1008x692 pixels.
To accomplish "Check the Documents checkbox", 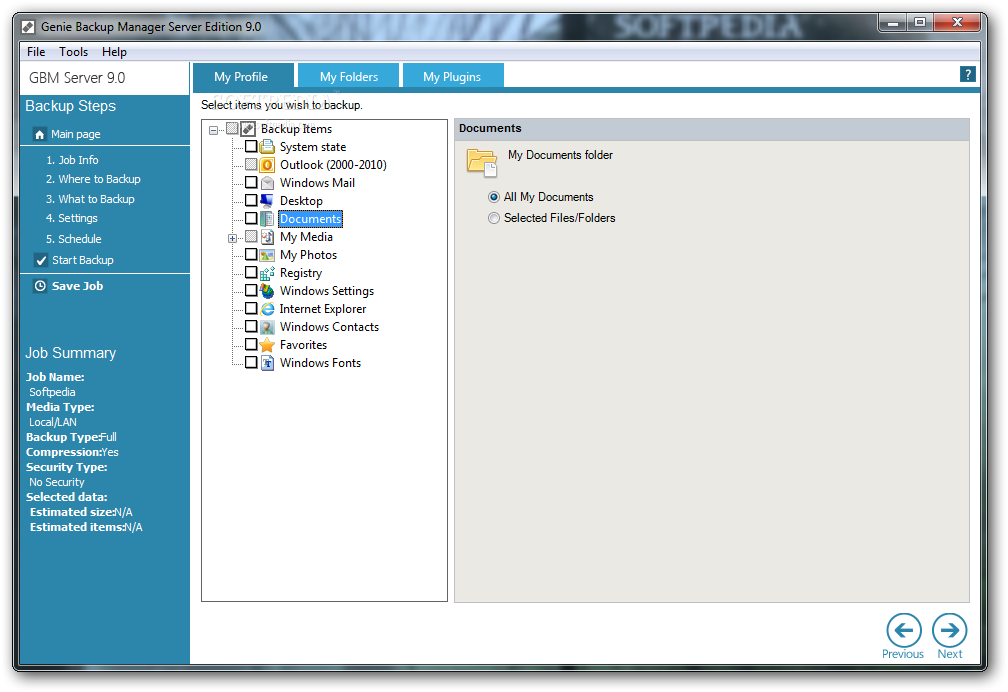I will (x=251, y=219).
